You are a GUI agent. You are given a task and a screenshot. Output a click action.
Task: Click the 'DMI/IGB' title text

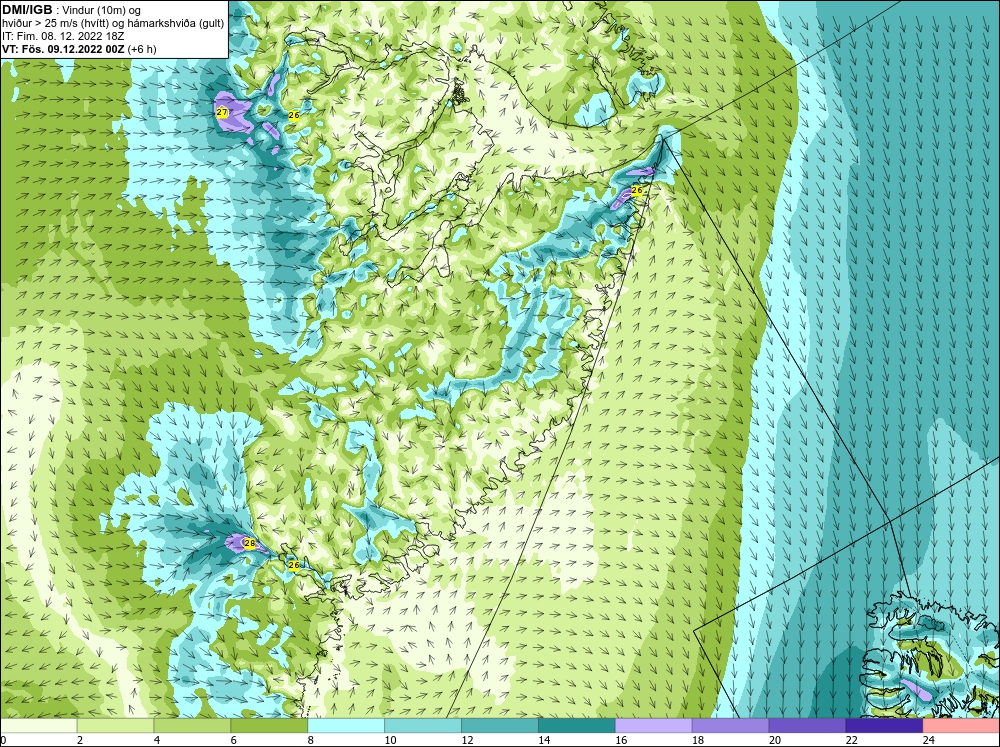coord(27,10)
